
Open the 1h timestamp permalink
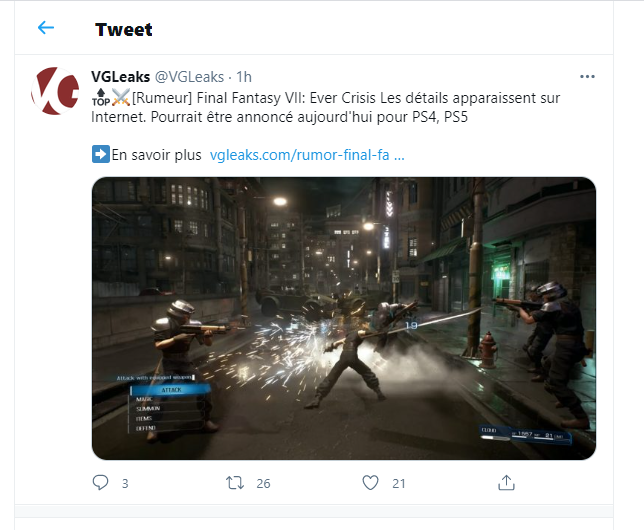[x=244, y=77]
